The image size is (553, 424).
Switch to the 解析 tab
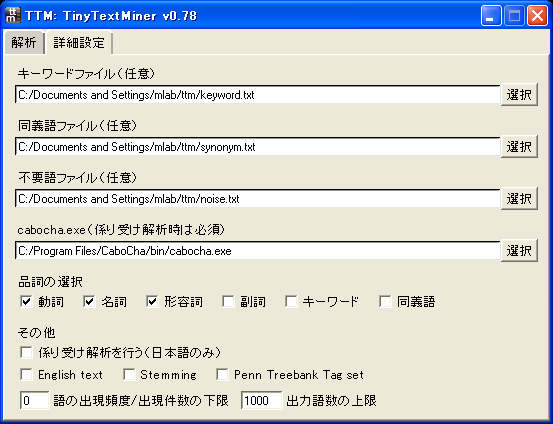click(x=24, y=43)
